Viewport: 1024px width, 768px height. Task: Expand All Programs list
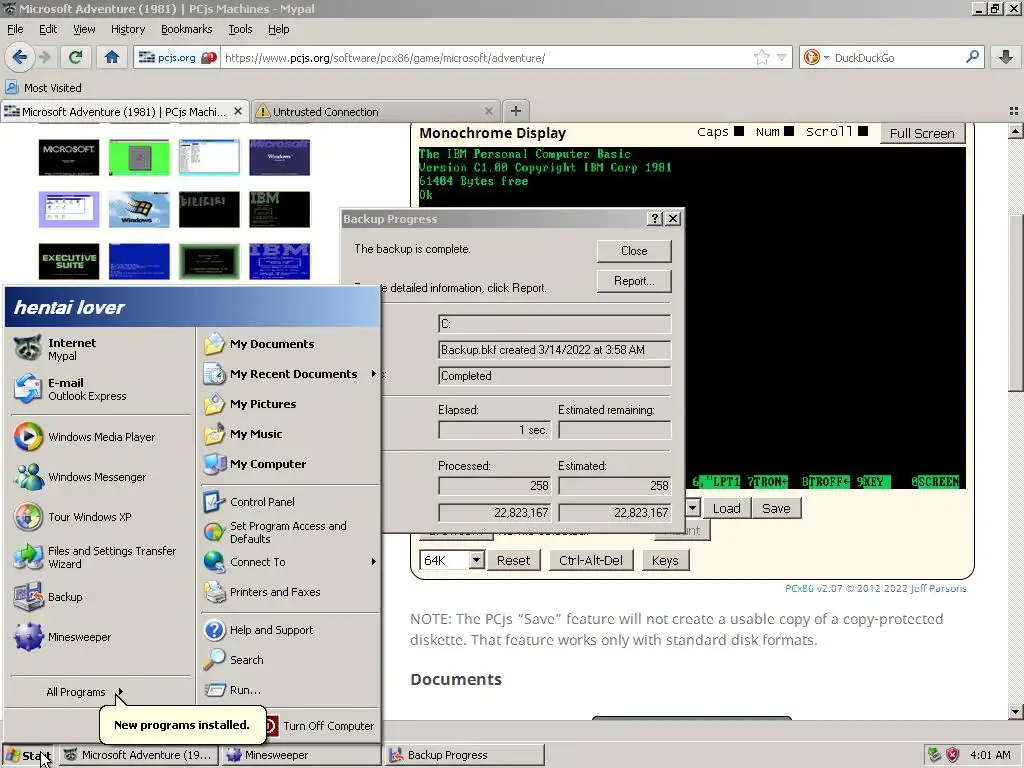[84, 692]
